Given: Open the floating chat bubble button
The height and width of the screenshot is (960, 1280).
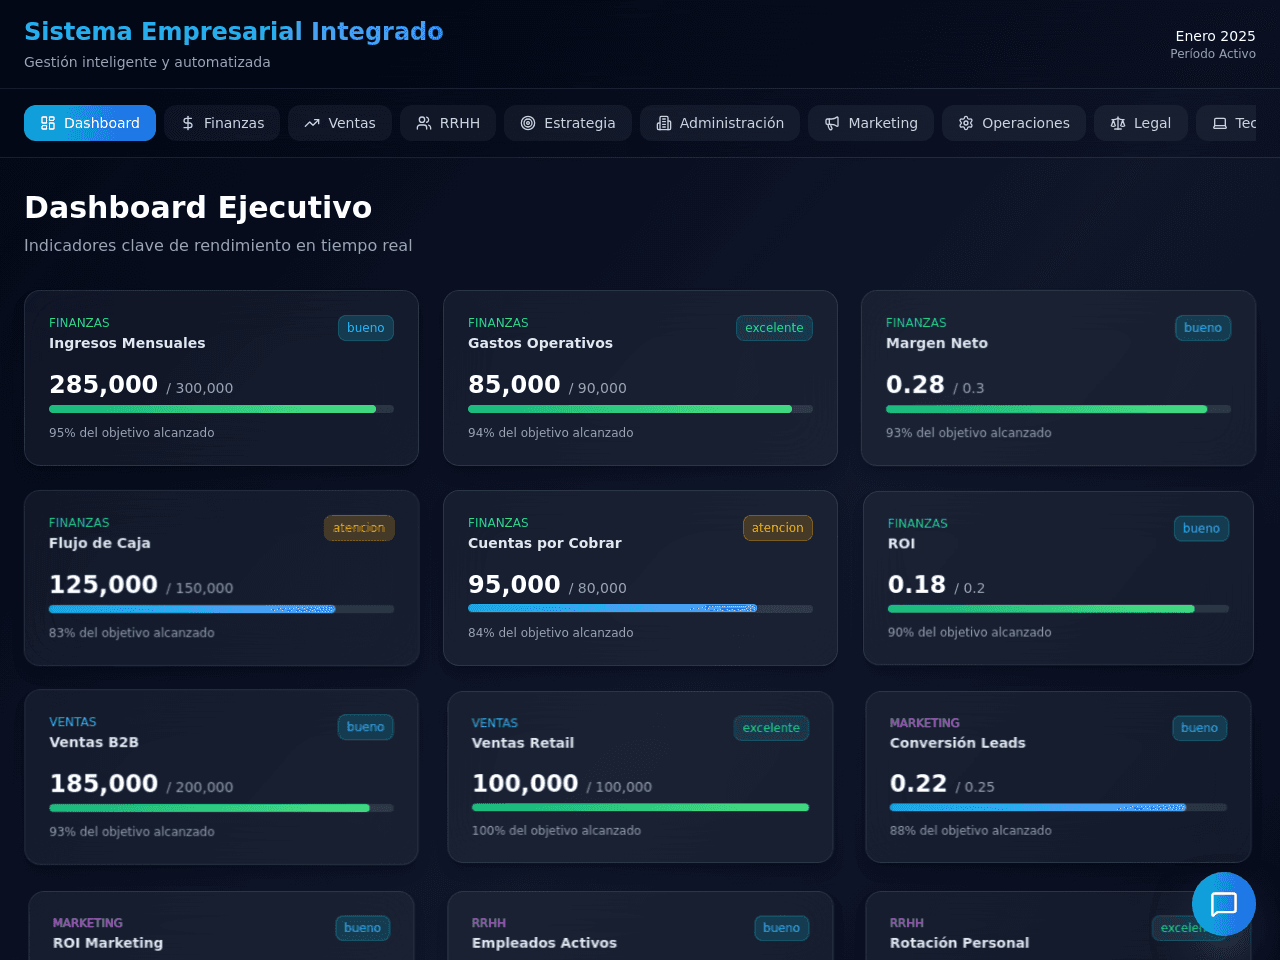Looking at the screenshot, I should pyautogui.click(x=1224, y=904).
